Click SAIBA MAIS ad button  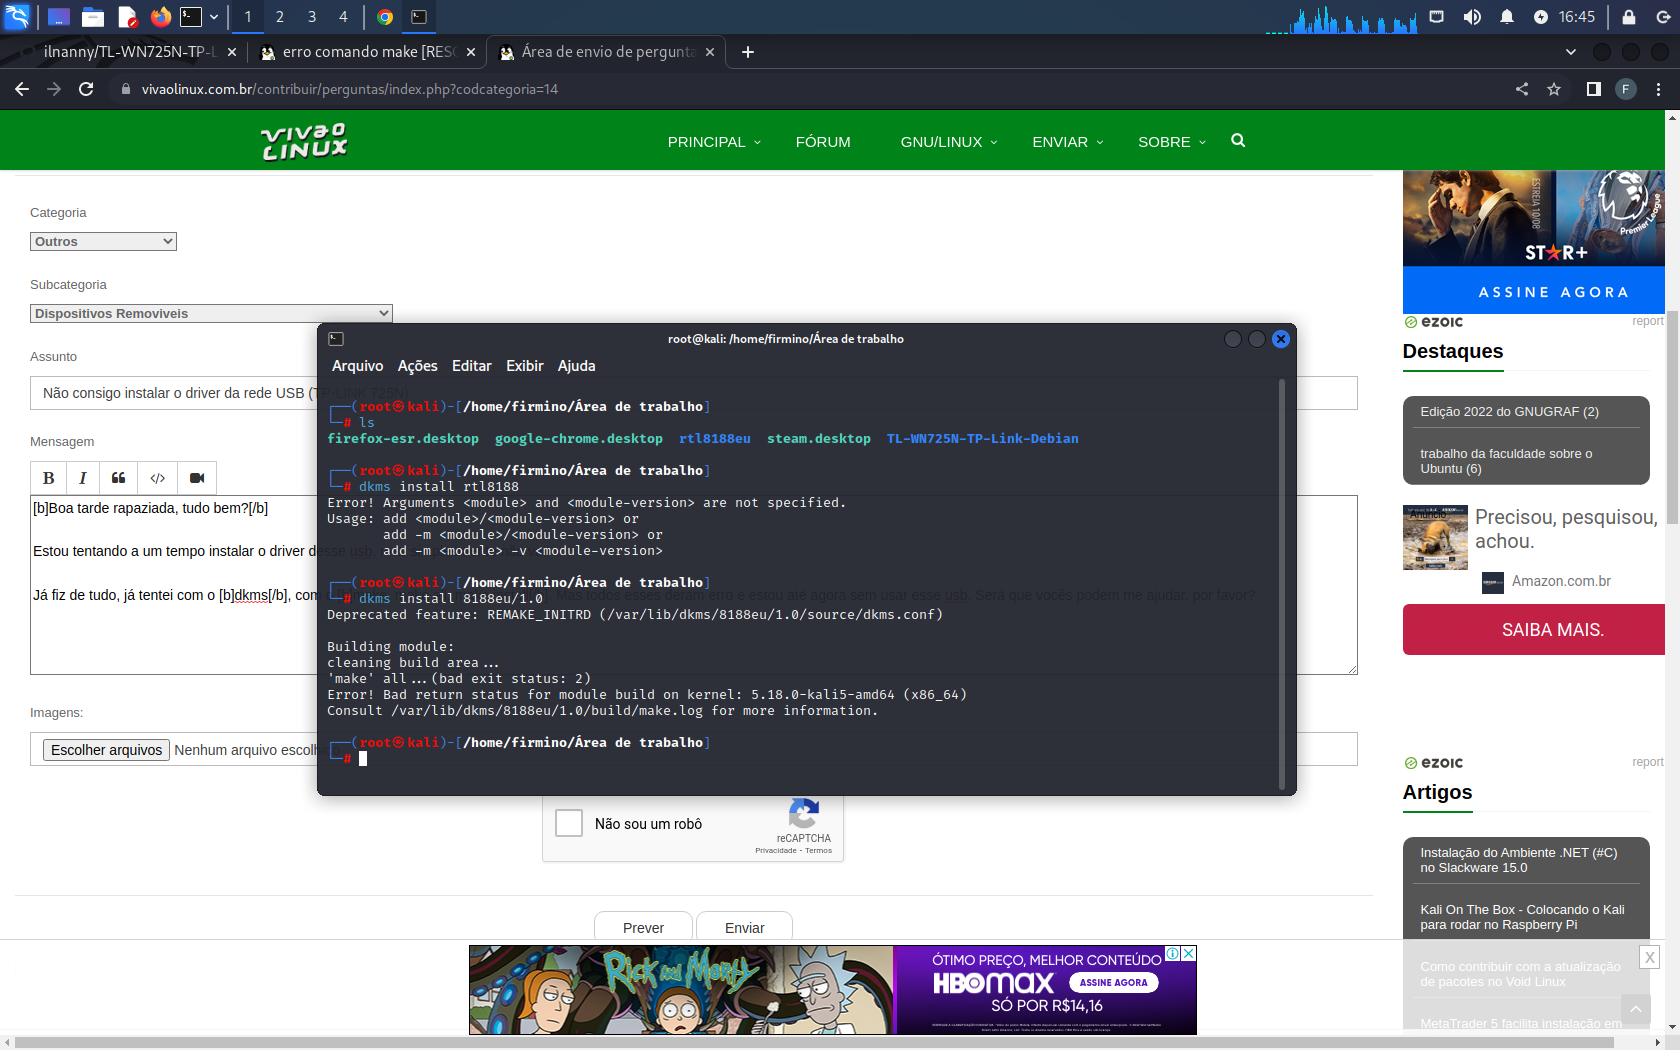click(x=1534, y=629)
